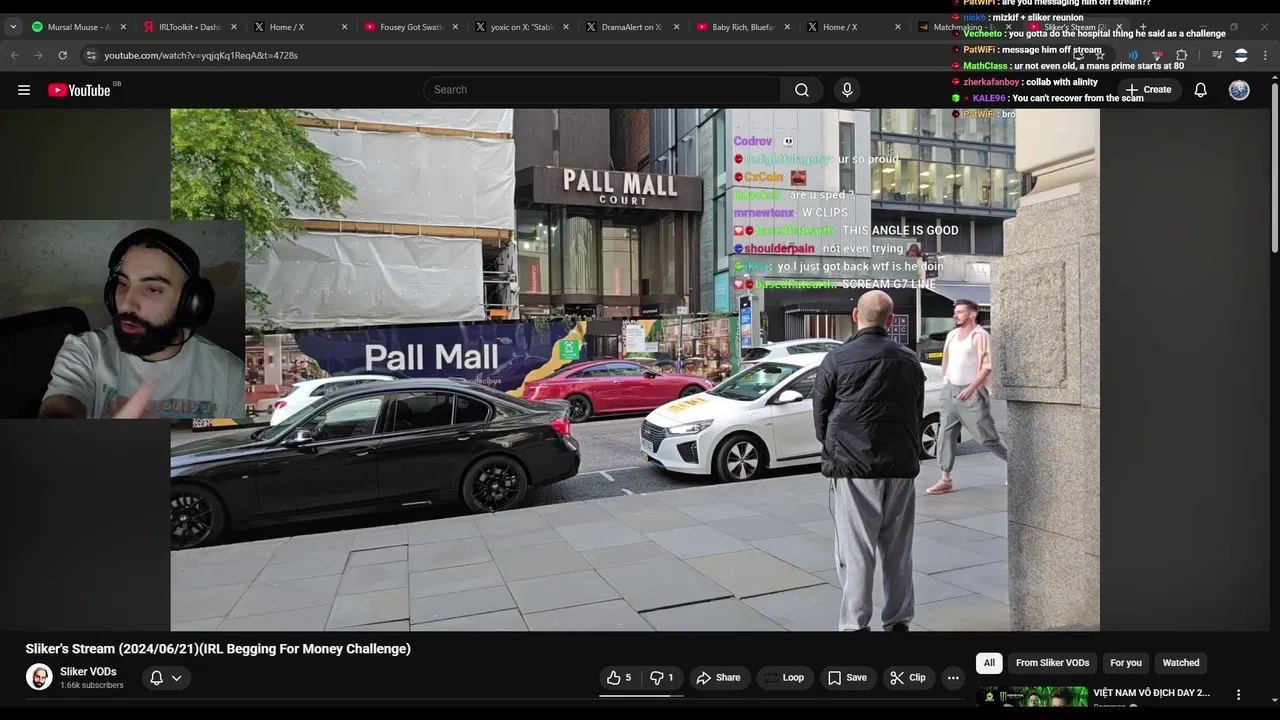Create a Clip with the scissors button
The width and height of the screenshot is (1280, 720).
[x=907, y=678]
